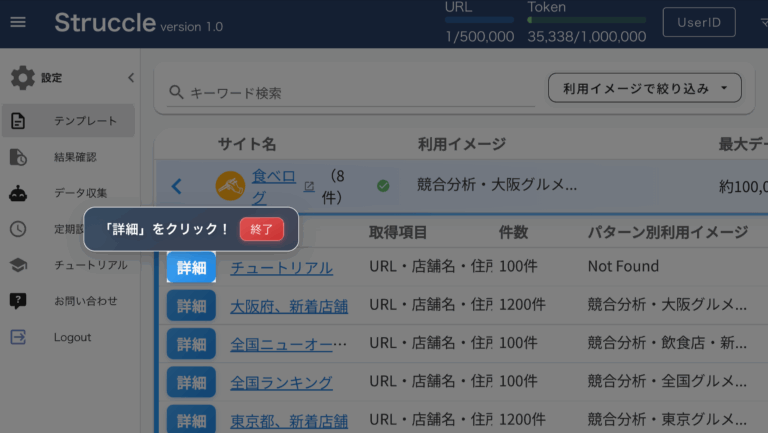Image resolution: width=768 pixels, height=433 pixels.
Task: Click the データ収集 robot icon
Action: [18, 193]
